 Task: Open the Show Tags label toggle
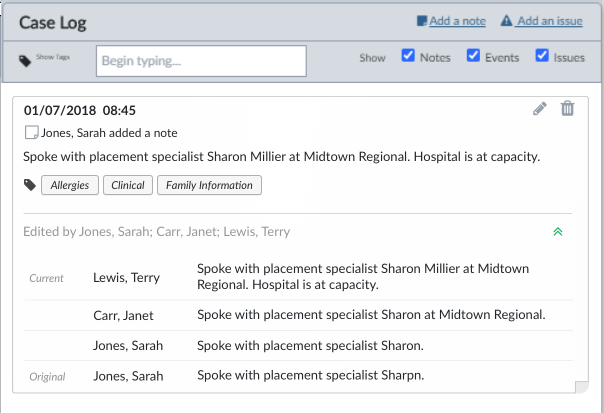53,57
